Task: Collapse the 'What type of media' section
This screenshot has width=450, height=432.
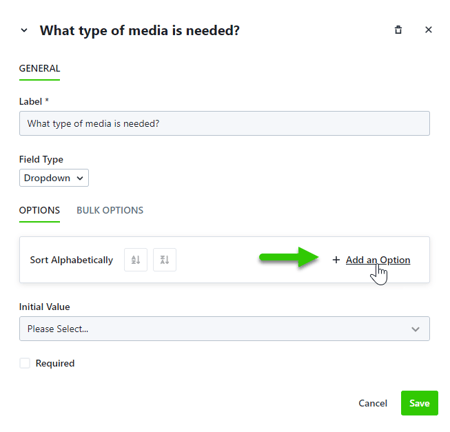Action: 24,30
